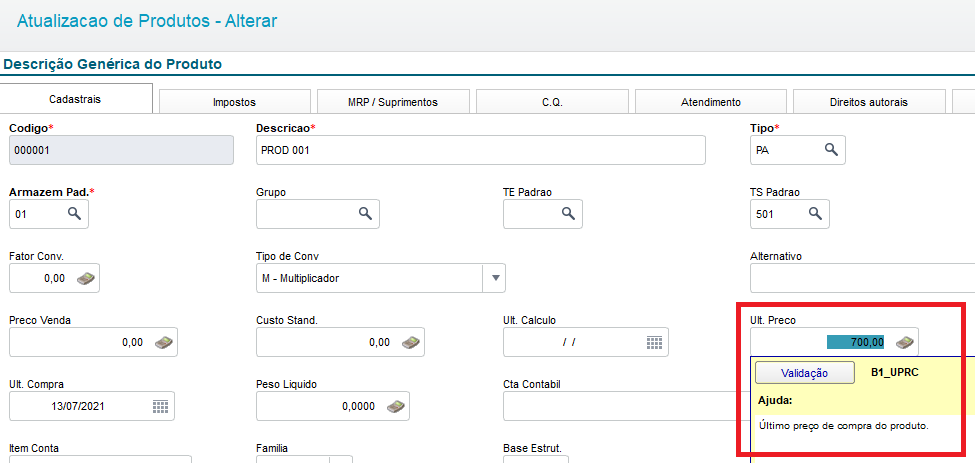Click the Grupo field search magnifier
The width and height of the screenshot is (975, 463).
[x=366, y=214]
